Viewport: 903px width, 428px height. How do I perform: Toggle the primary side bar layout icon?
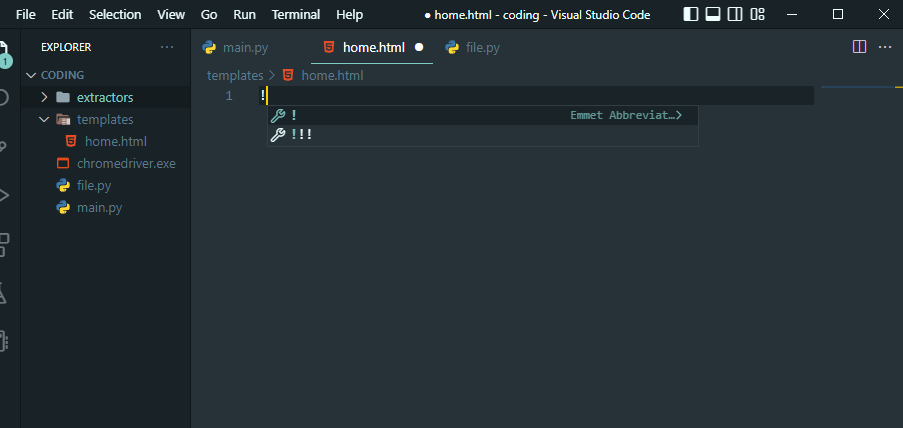click(x=690, y=14)
